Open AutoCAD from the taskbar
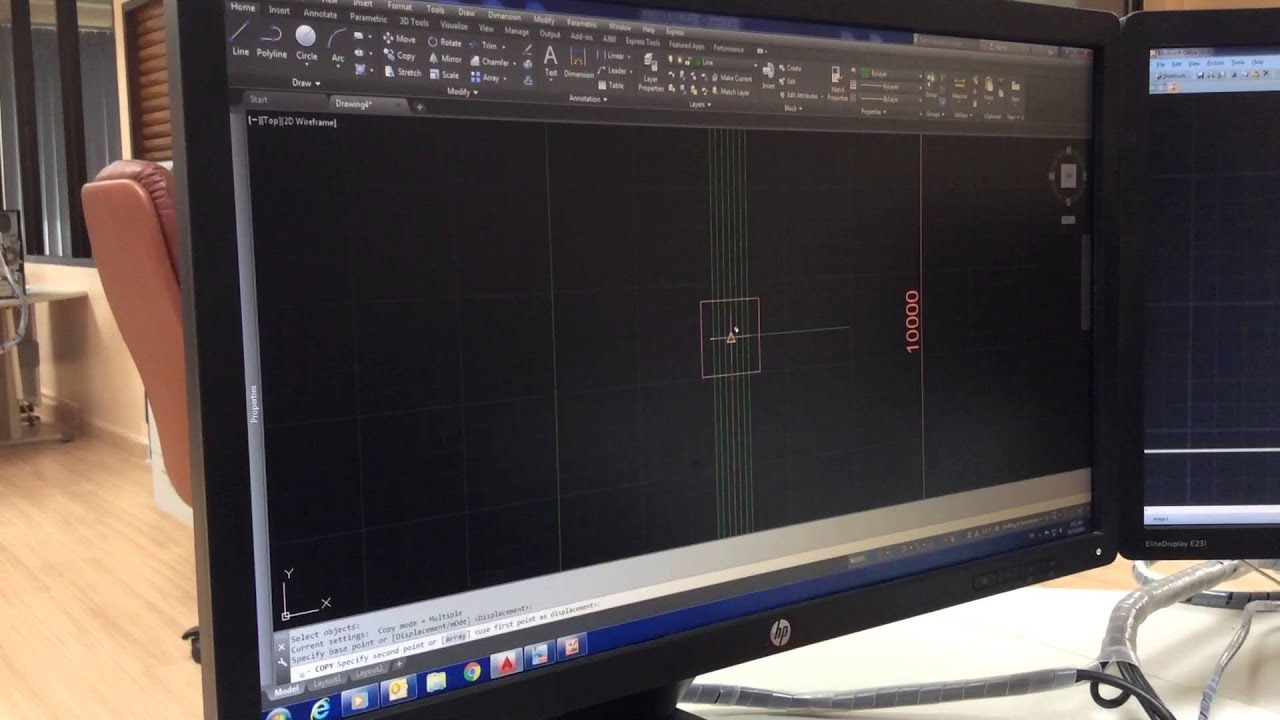The height and width of the screenshot is (720, 1280). [507, 663]
